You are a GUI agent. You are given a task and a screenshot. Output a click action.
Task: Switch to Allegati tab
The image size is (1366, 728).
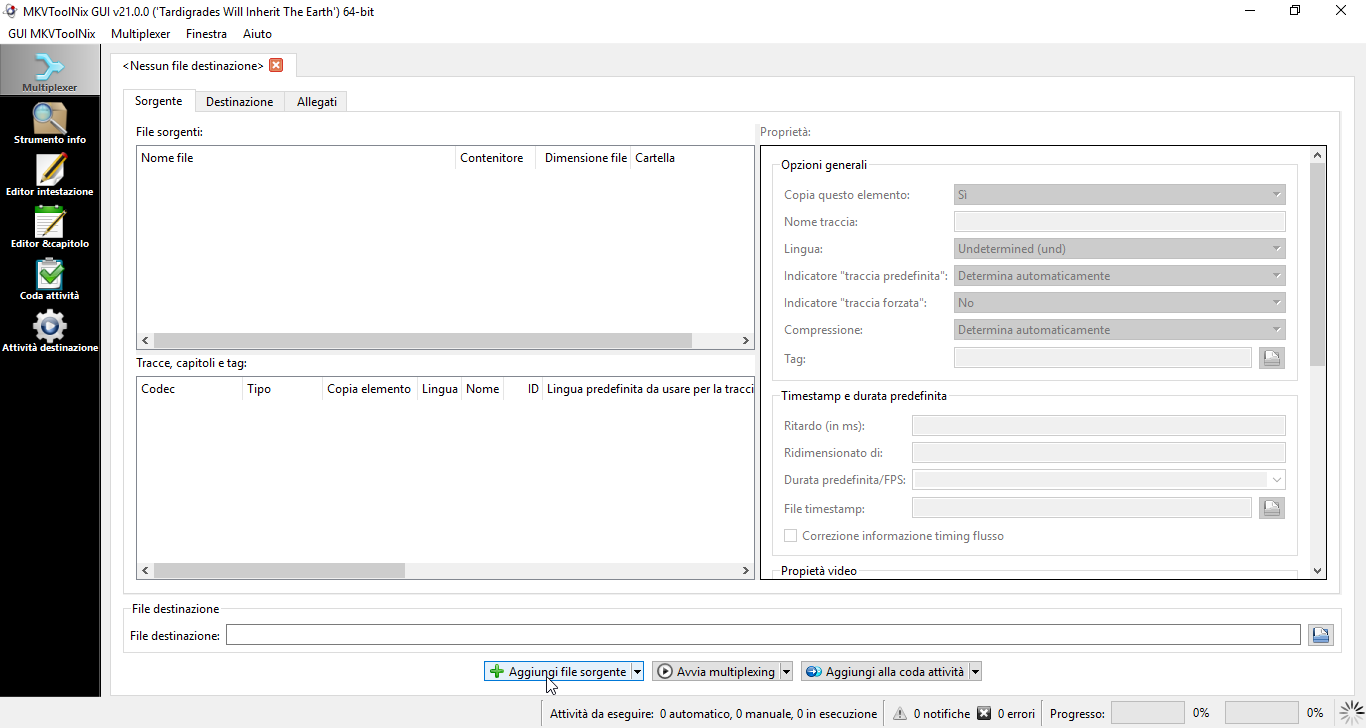pyautogui.click(x=317, y=102)
